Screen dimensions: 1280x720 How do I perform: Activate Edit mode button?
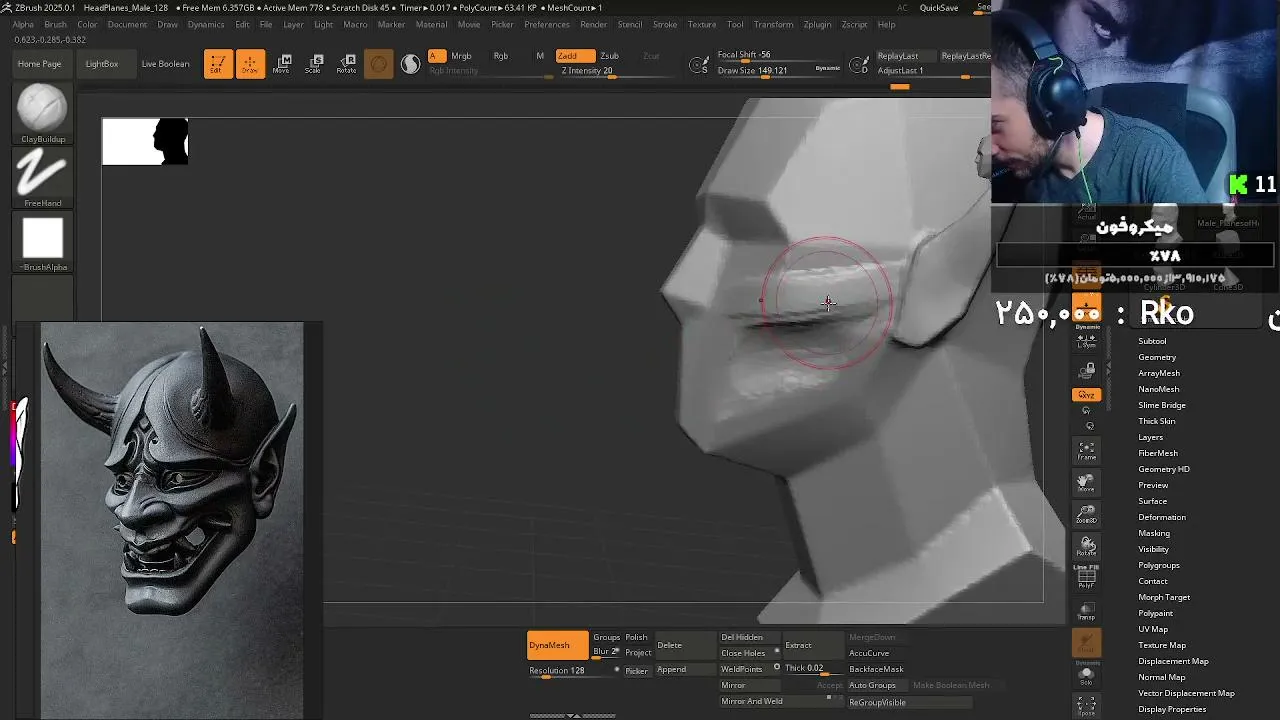coord(218,64)
